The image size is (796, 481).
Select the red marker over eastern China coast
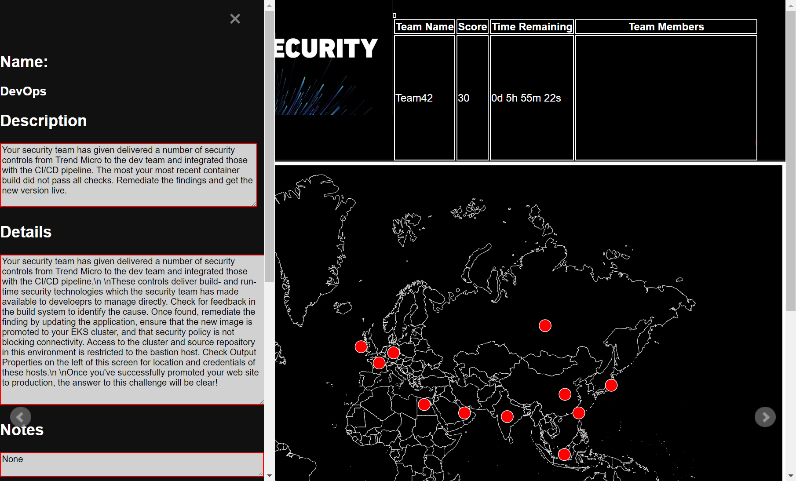[578, 413]
